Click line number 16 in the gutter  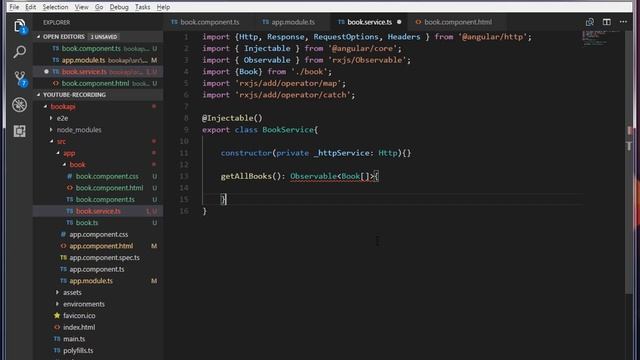click(184, 211)
